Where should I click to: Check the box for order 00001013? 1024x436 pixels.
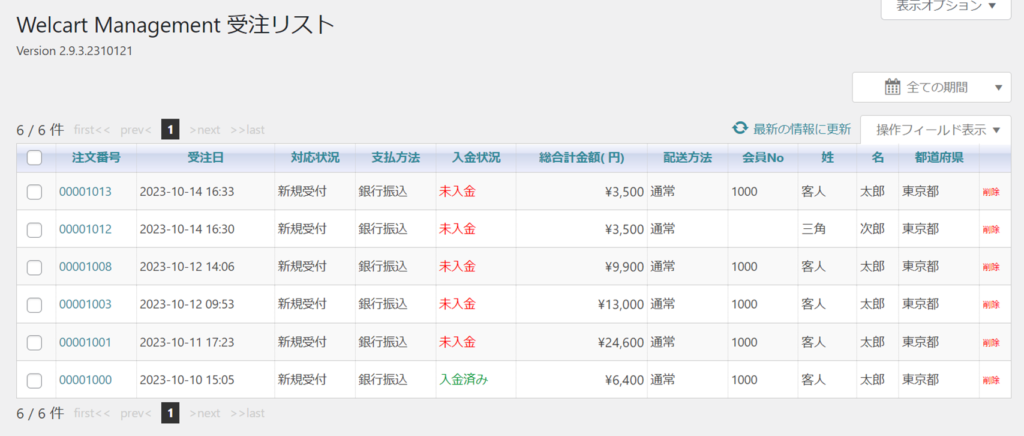click(34, 192)
